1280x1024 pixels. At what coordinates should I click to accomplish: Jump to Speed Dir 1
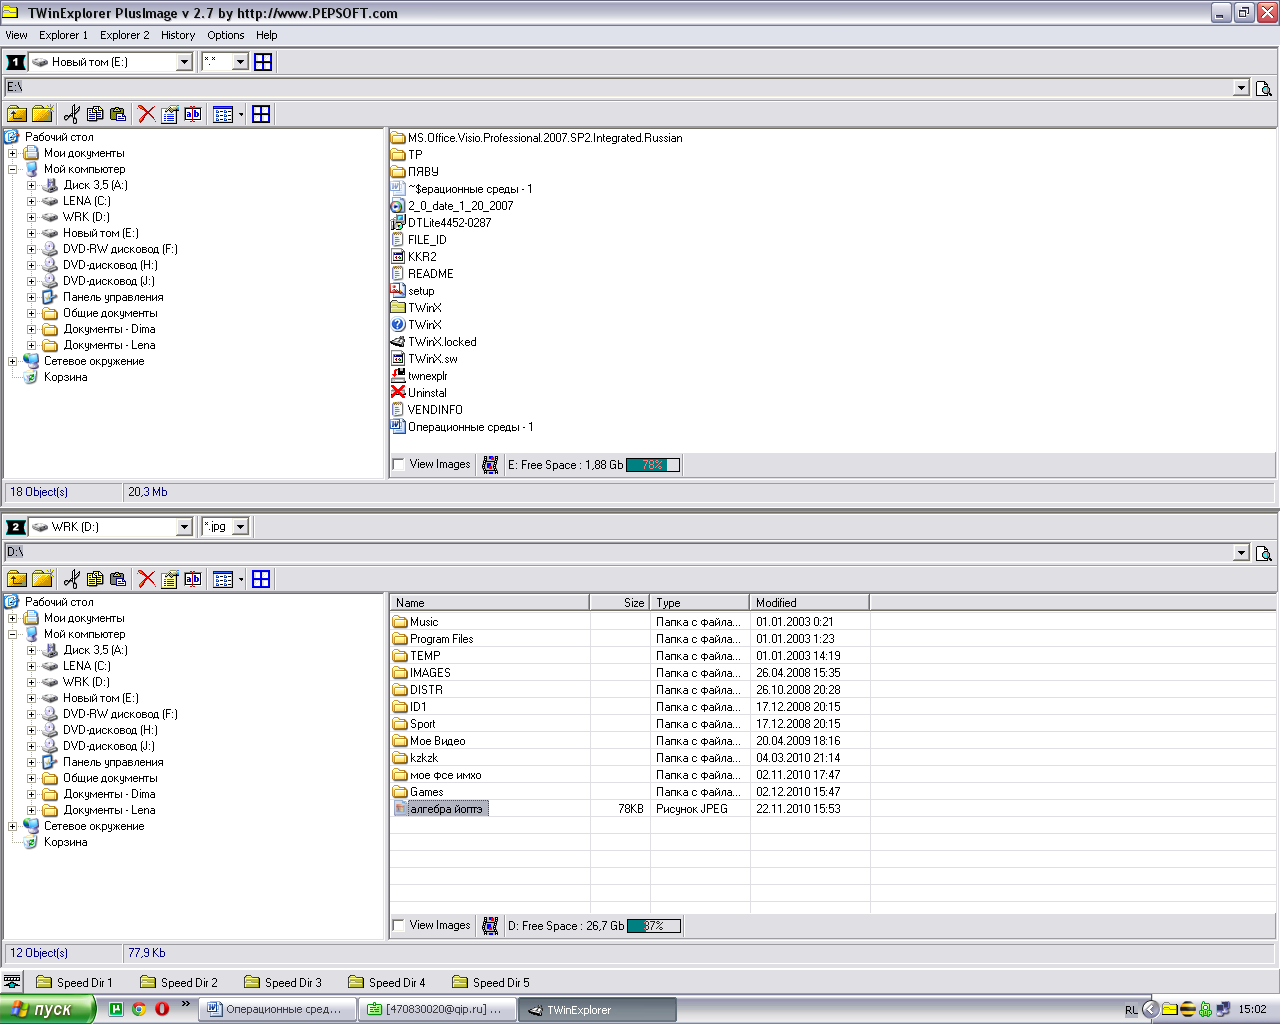[75, 983]
